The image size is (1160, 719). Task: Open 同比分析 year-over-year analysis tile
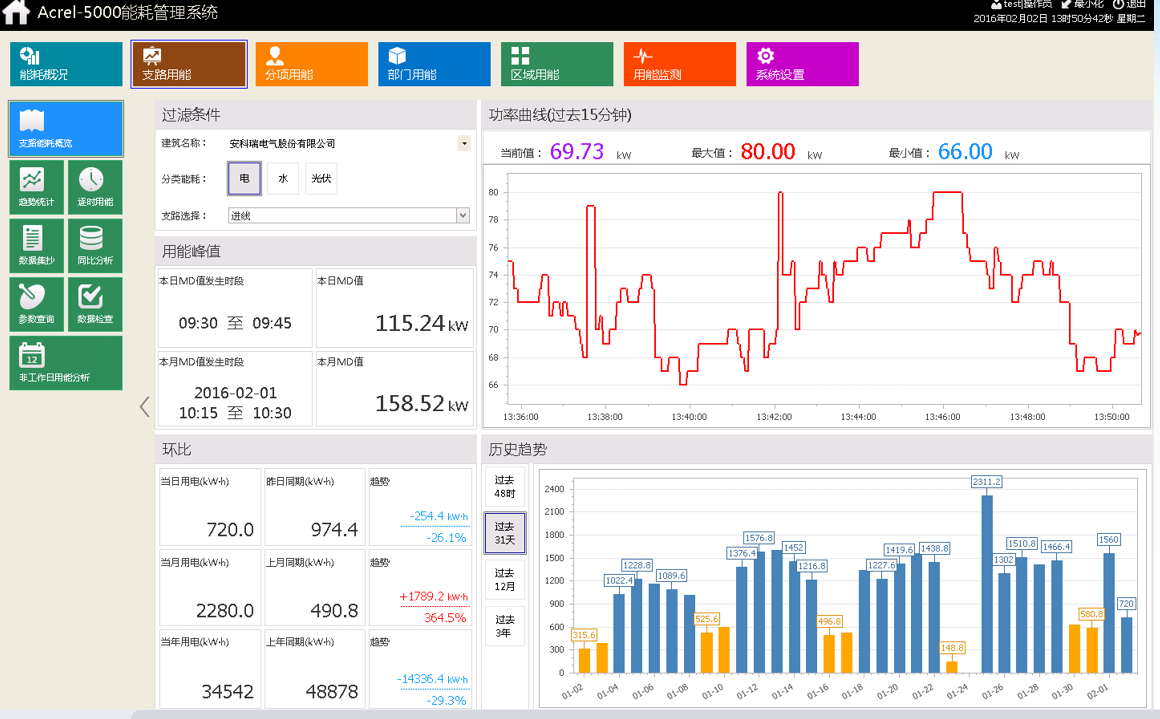[x=94, y=245]
